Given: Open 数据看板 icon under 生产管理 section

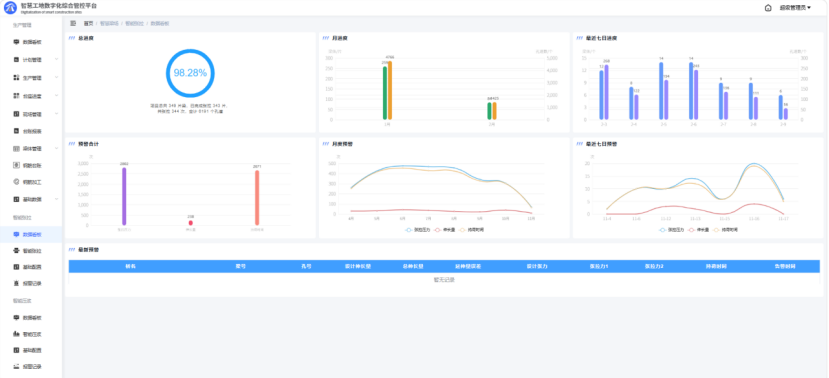Looking at the screenshot, I should (16, 42).
